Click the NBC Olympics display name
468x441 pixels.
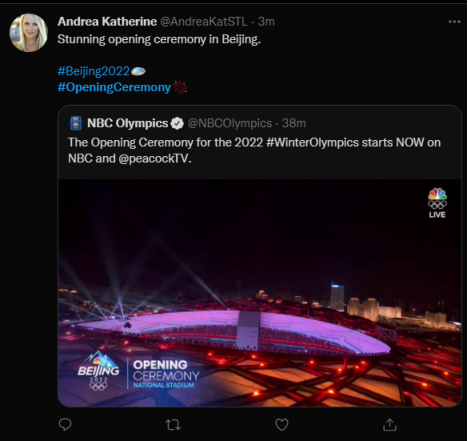coord(127,123)
